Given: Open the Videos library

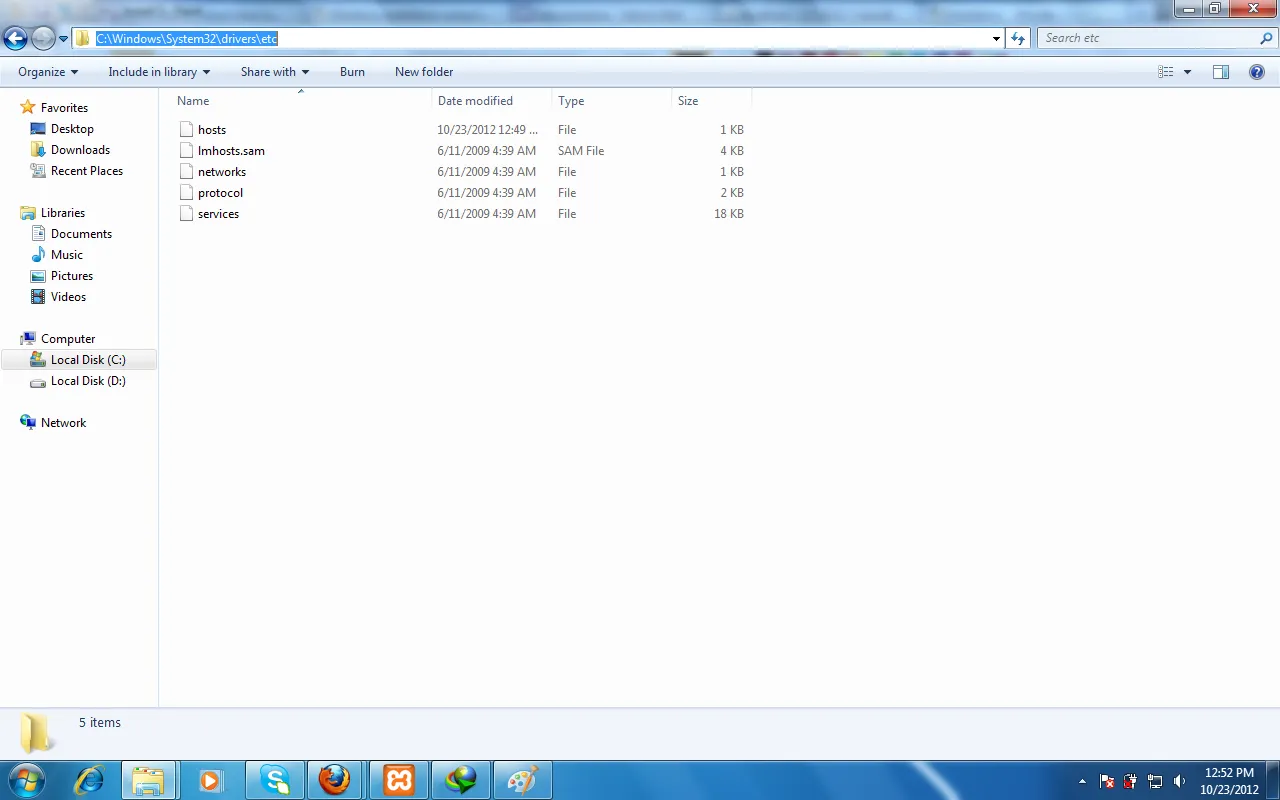Looking at the screenshot, I should (68, 297).
